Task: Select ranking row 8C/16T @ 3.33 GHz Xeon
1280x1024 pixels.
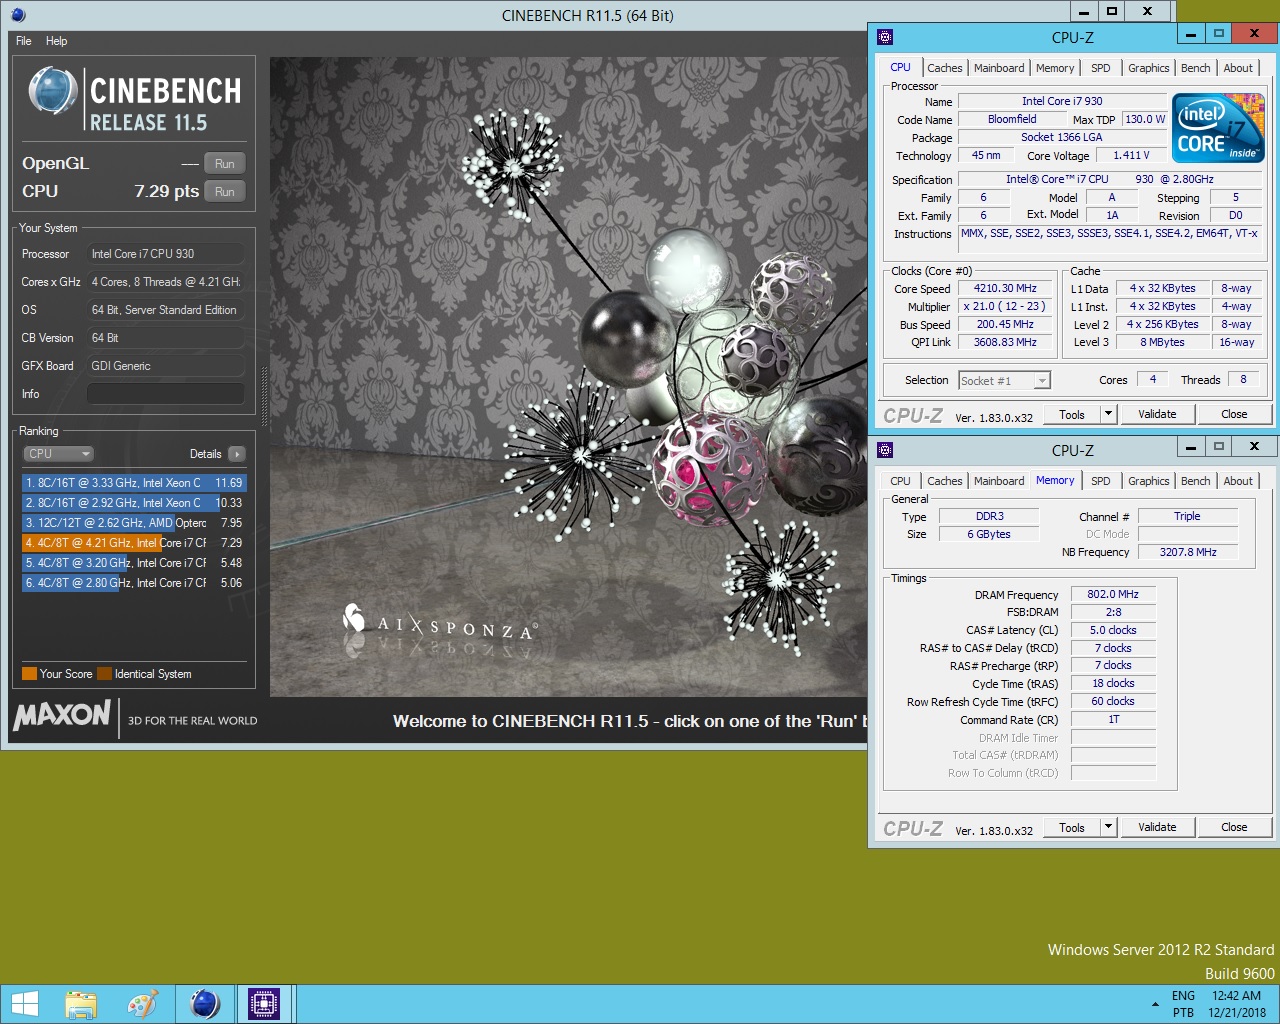Action: pyautogui.click(x=133, y=483)
